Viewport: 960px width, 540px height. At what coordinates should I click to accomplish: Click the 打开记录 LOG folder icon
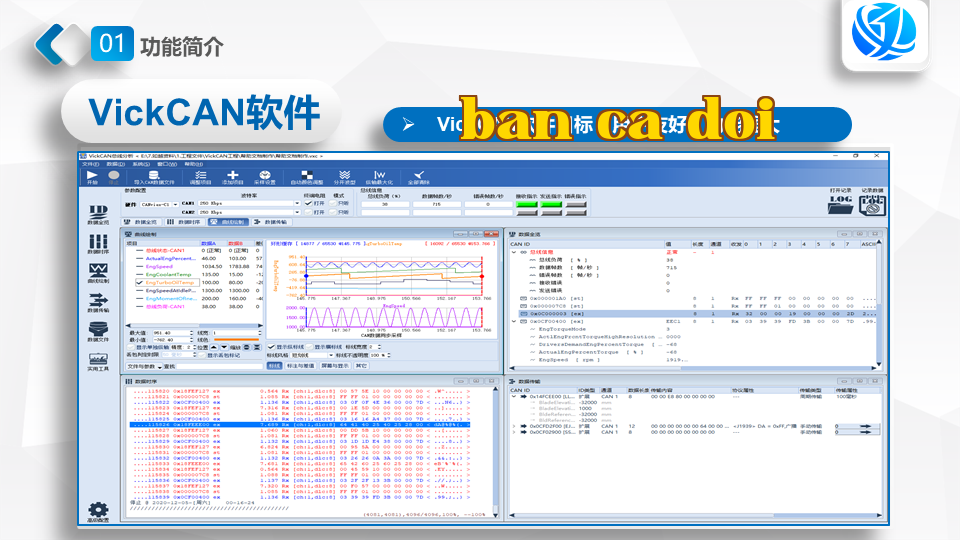[x=841, y=204]
